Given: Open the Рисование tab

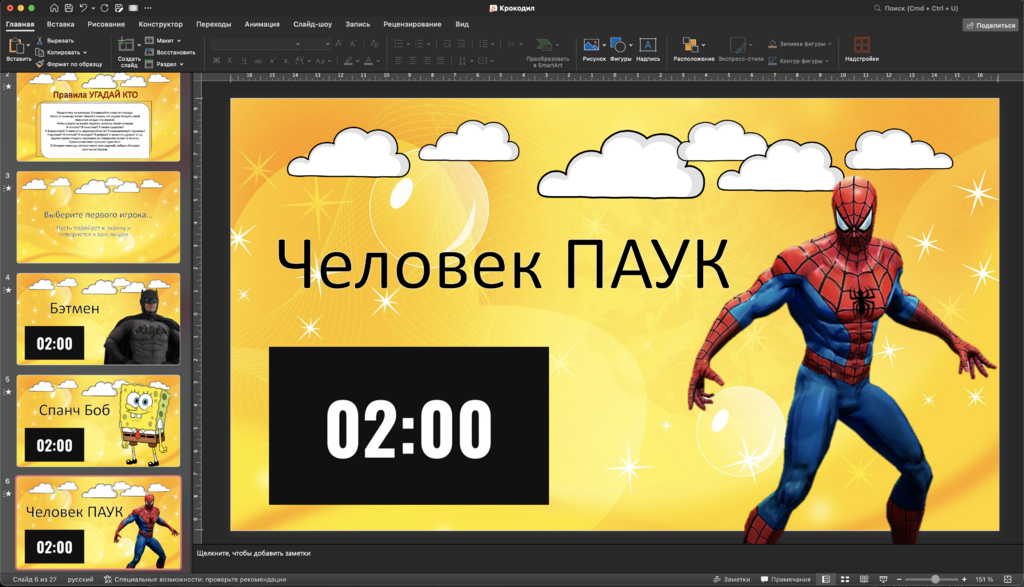Looking at the screenshot, I should (106, 24).
